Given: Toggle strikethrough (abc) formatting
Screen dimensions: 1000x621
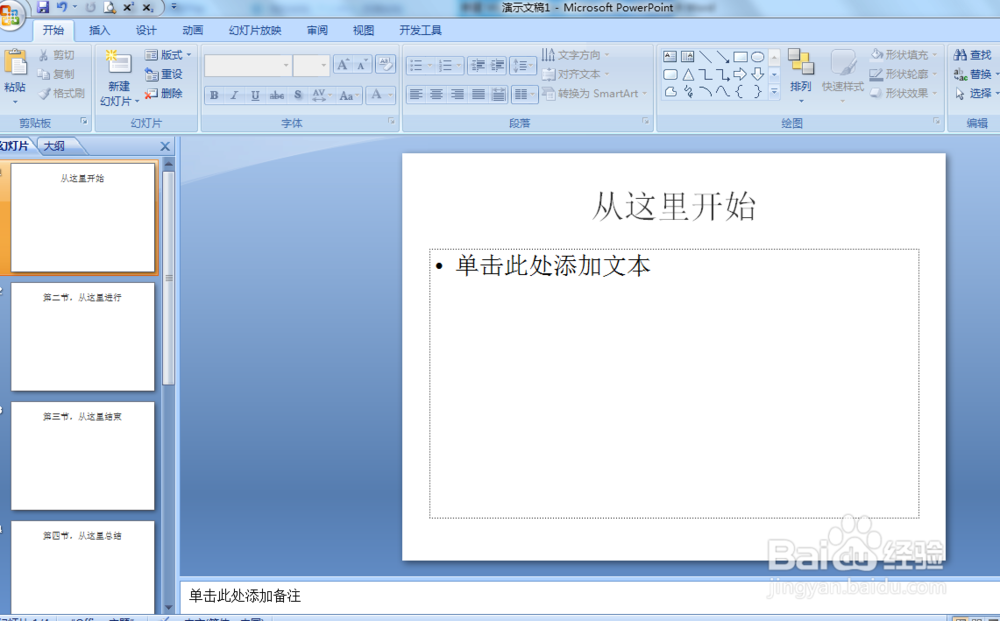Looking at the screenshot, I should tap(276, 95).
